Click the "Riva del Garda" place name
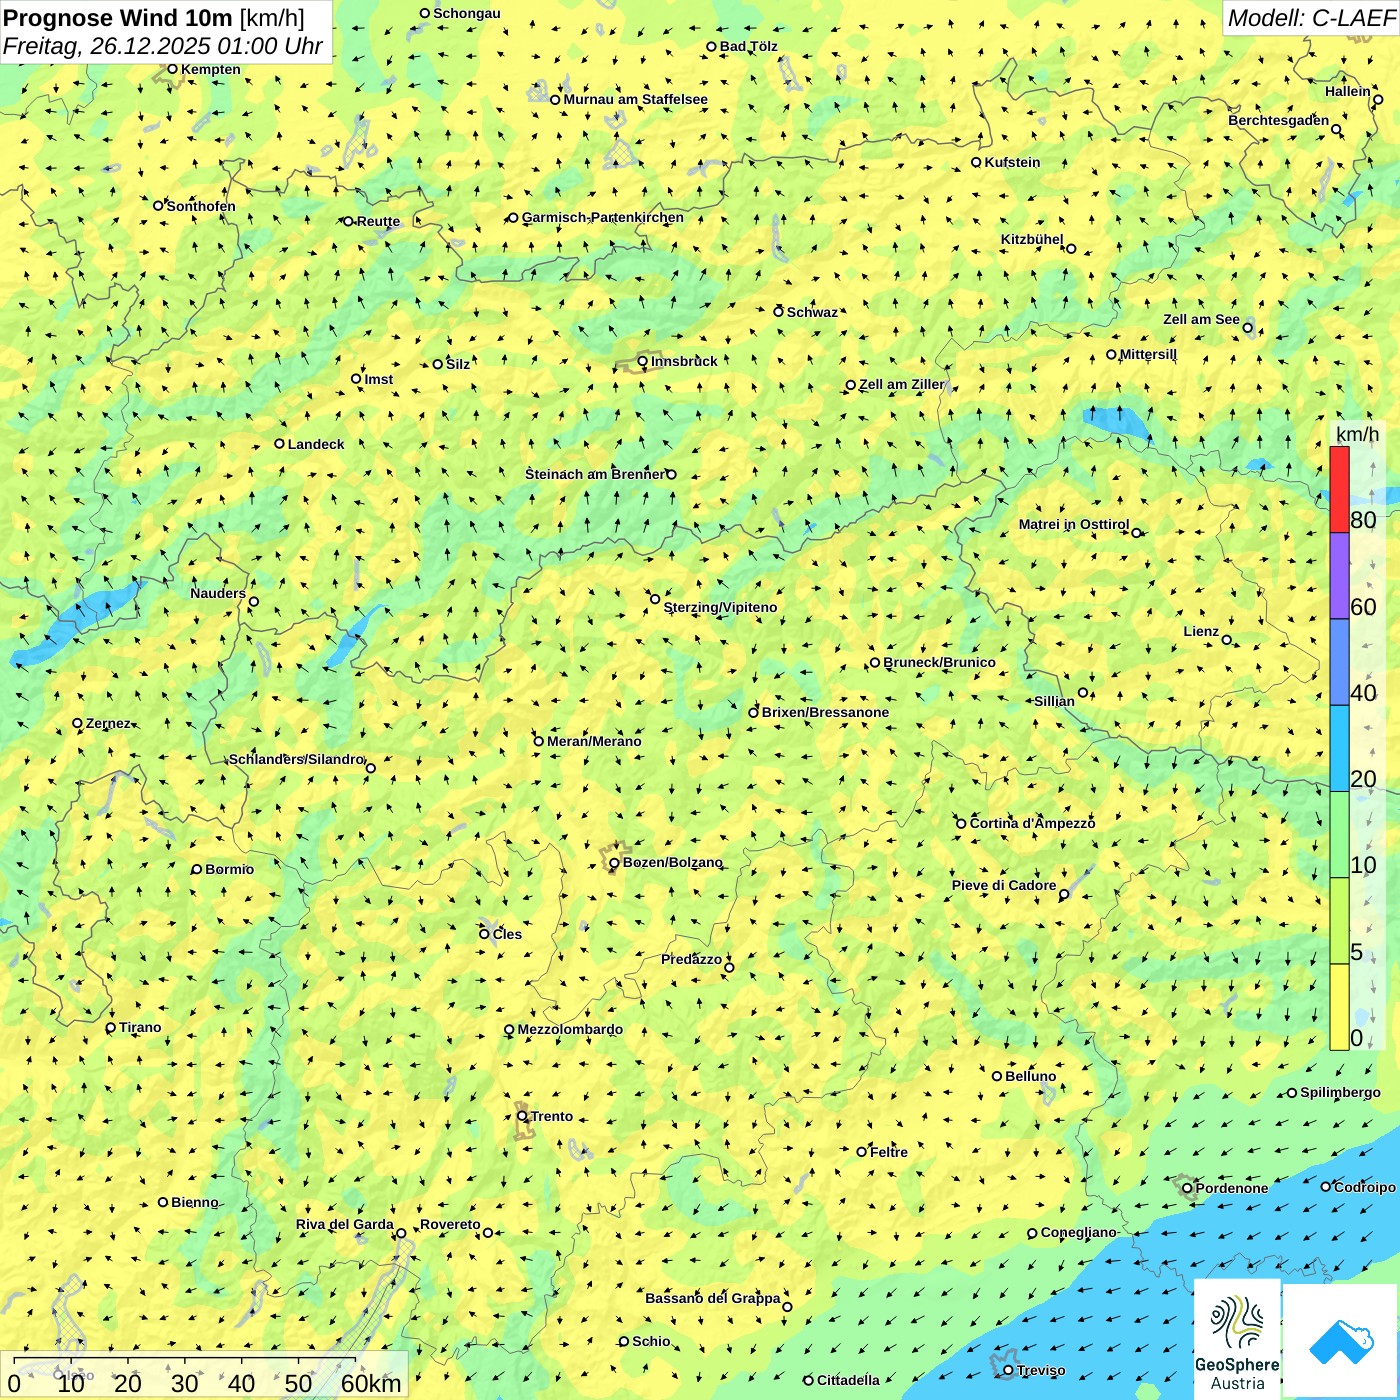1400x1400 pixels. coord(345,1224)
